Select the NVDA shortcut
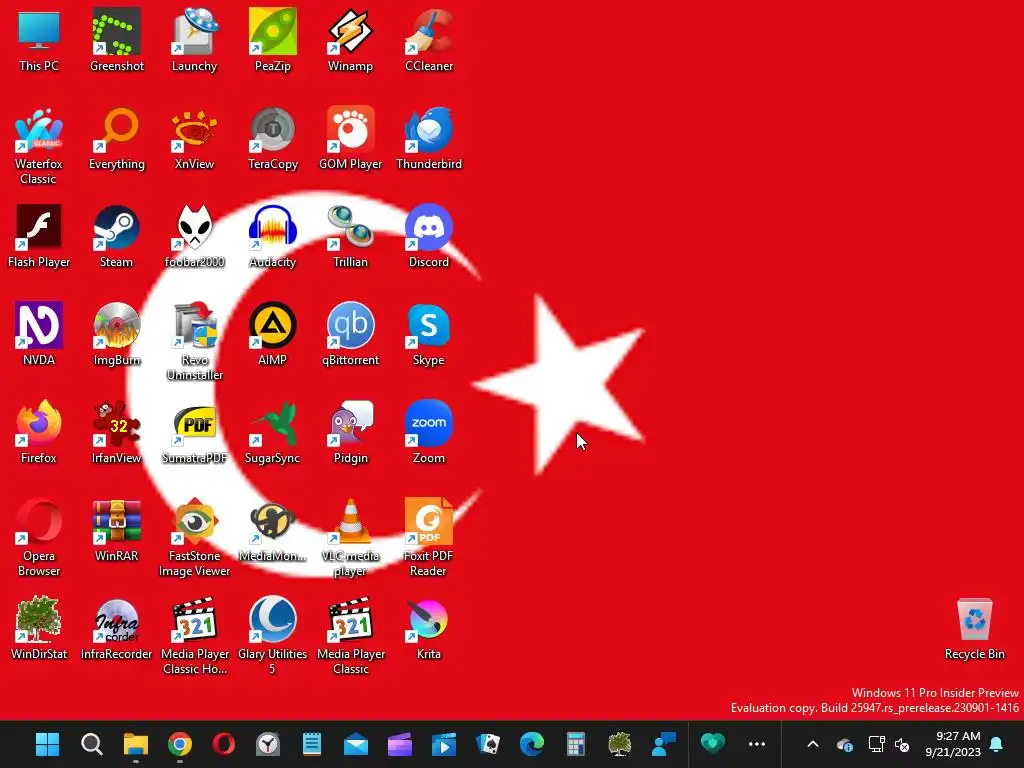Viewport: 1024px width, 768px height. [39, 334]
